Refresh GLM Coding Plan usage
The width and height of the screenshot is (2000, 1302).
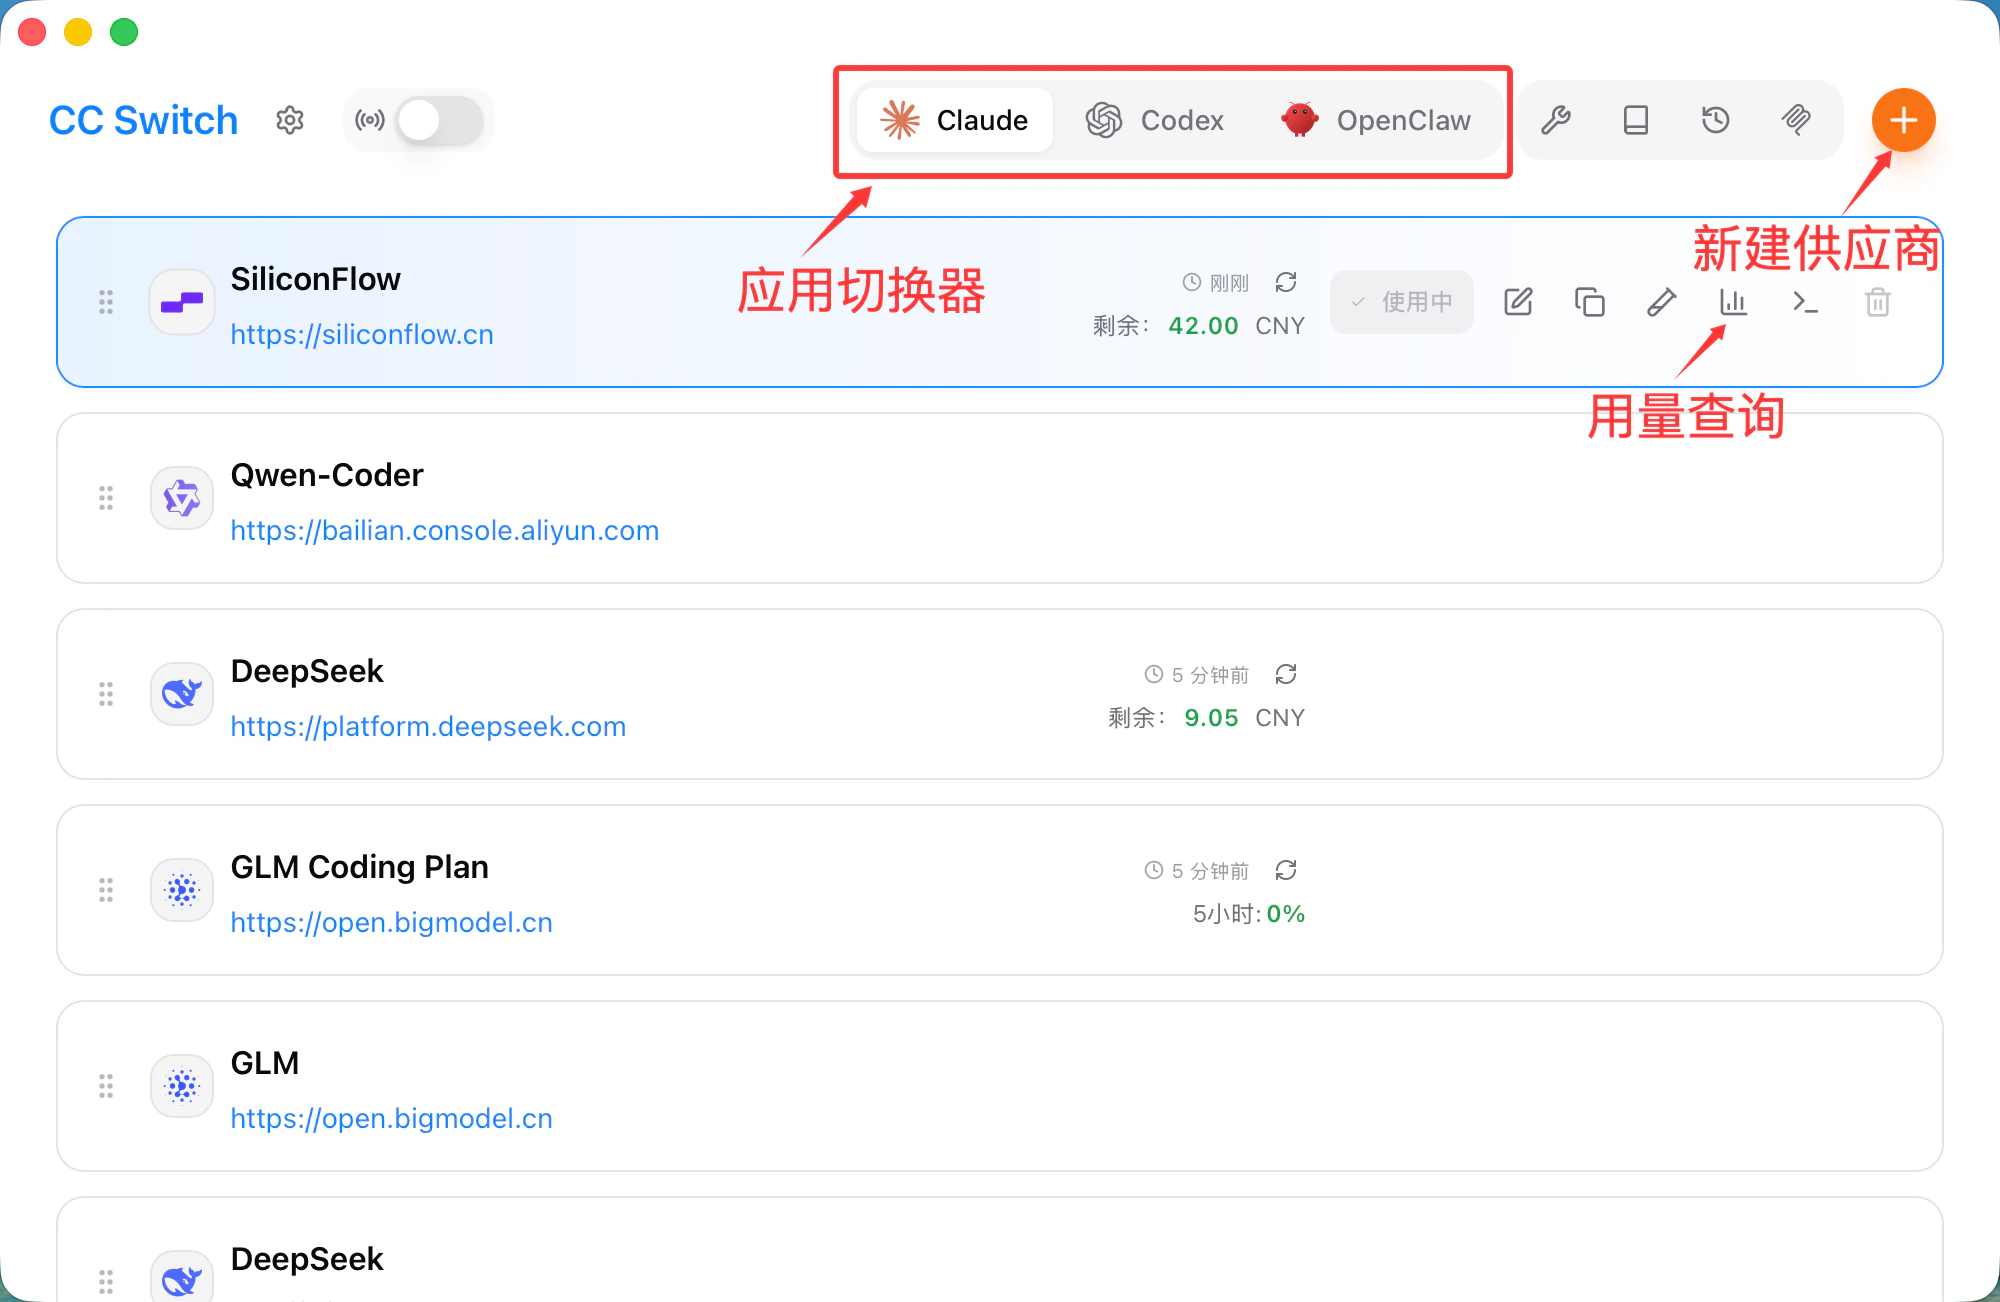[x=1286, y=871]
